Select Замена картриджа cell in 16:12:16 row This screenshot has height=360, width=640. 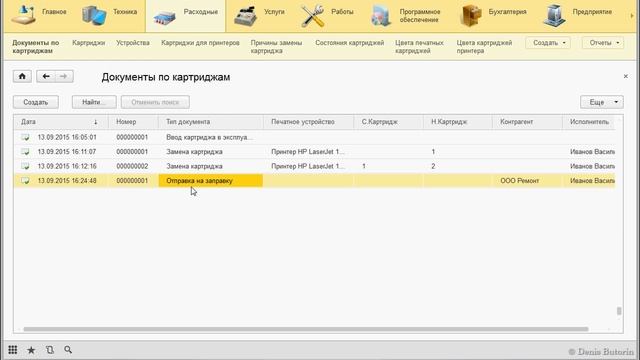click(211, 166)
